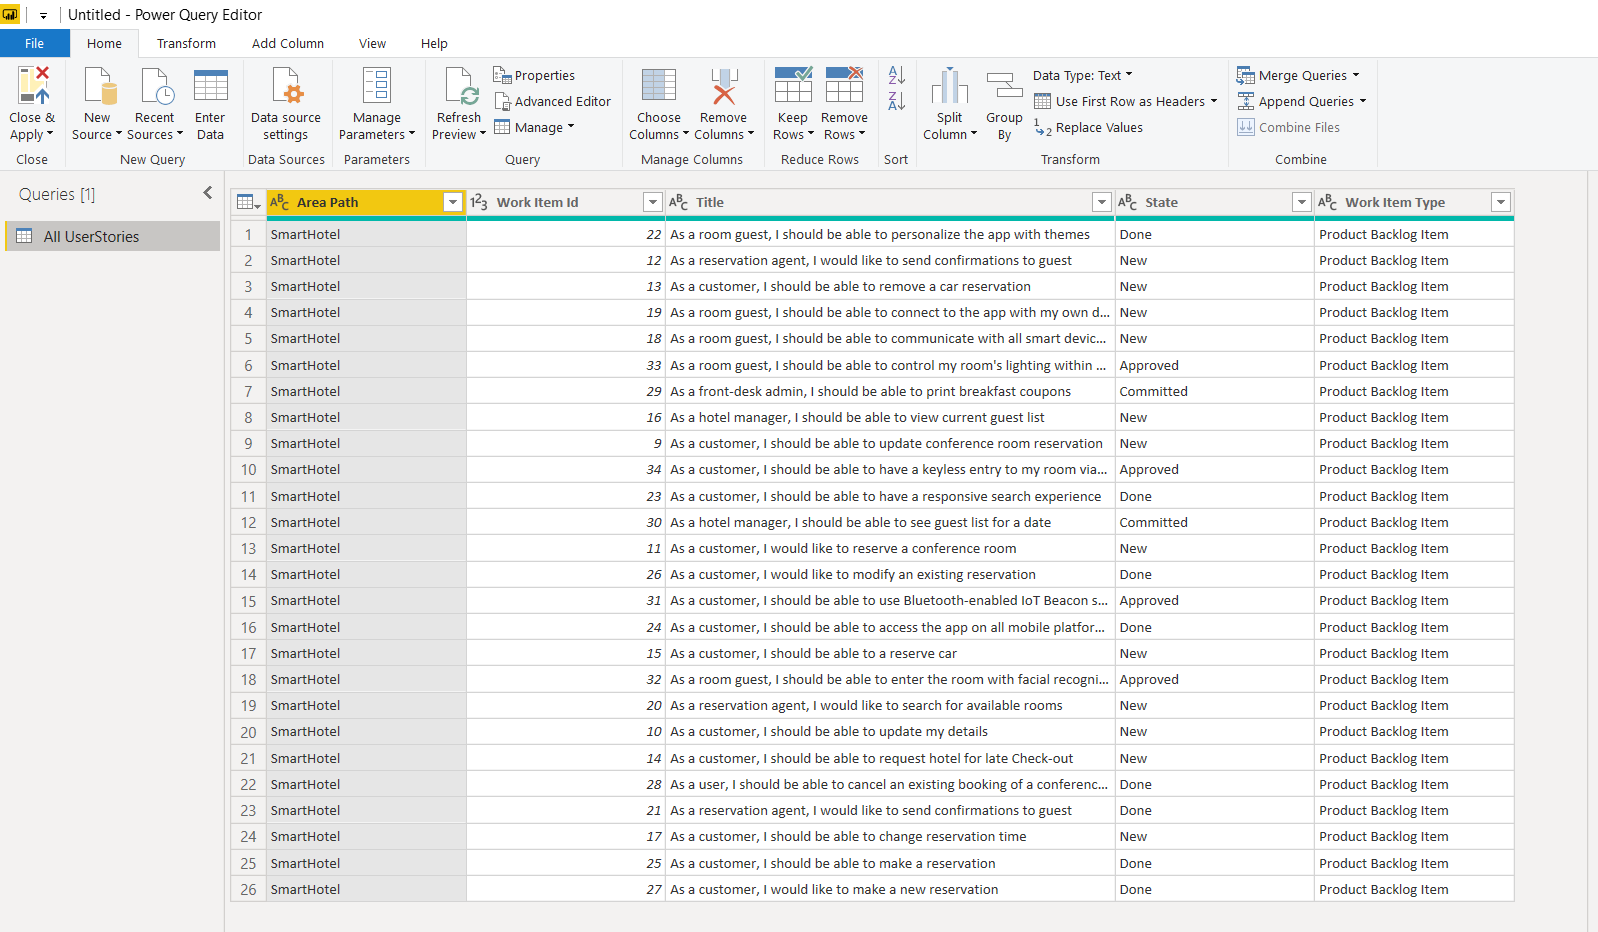Open the State column filter dropdown
Image resolution: width=1598 pixels, height=932 pixels.
[1301, 202]
